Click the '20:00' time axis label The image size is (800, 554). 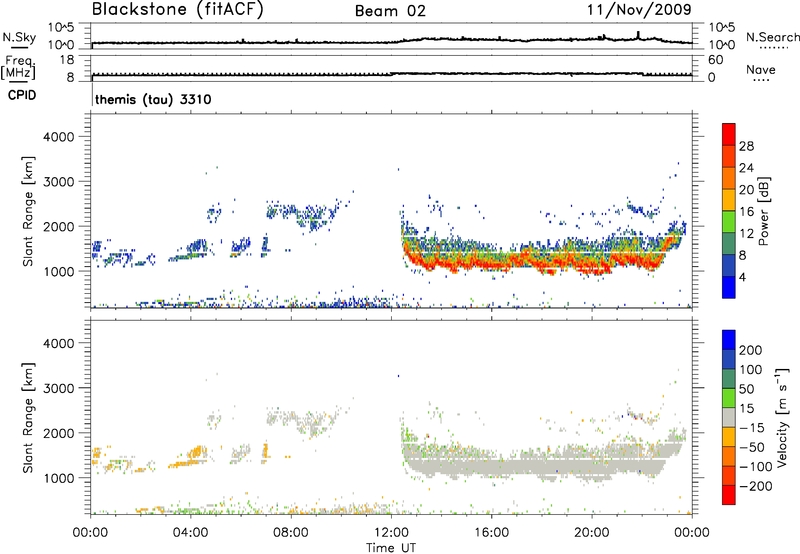pyautogui.click(x=591, y=532)
